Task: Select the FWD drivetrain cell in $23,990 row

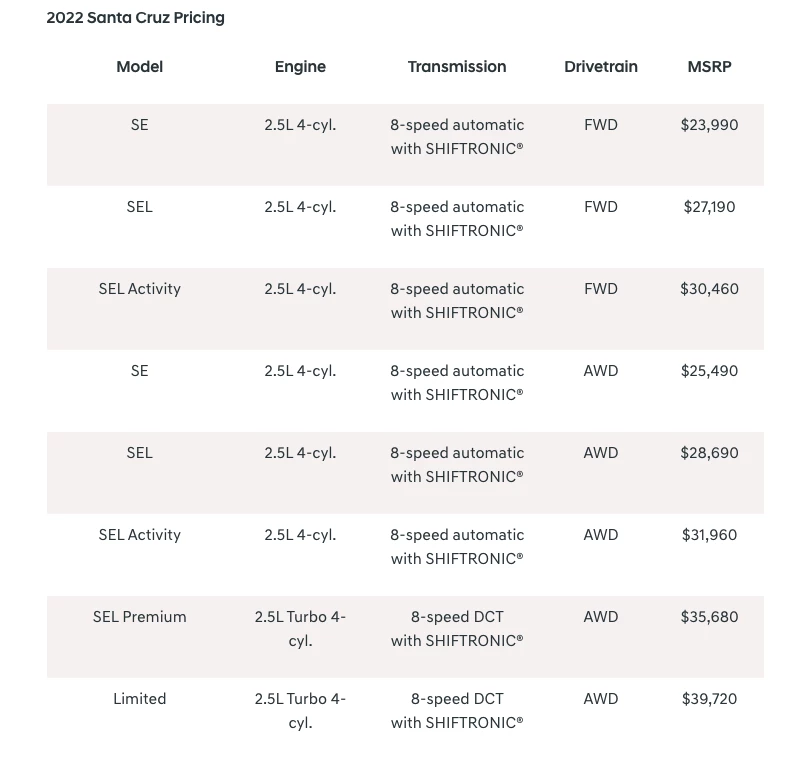Action: 601,125
